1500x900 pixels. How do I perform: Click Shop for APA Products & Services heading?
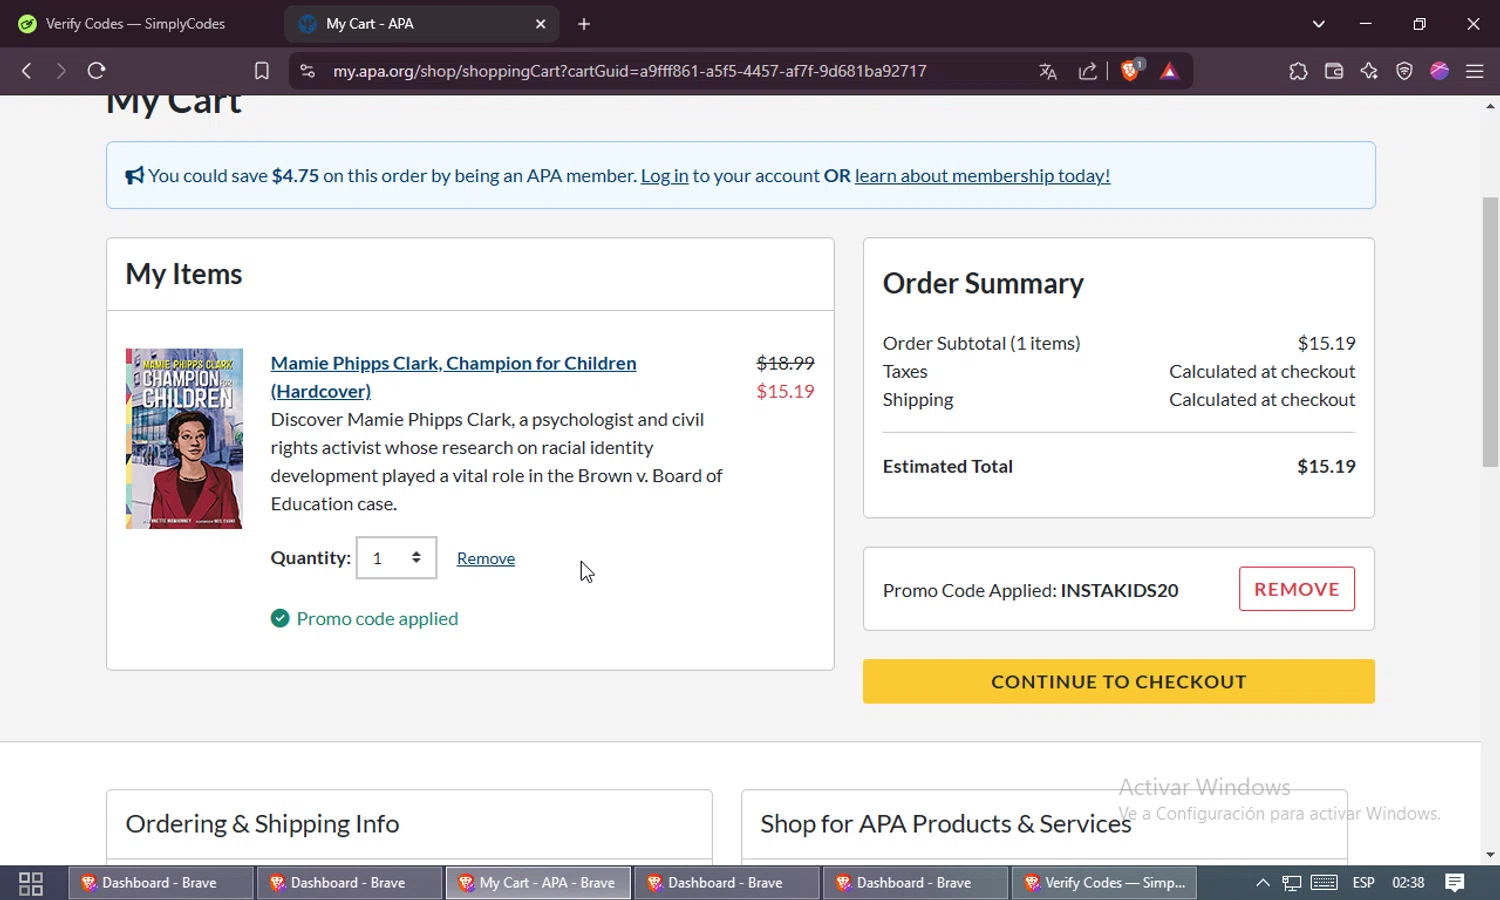[946, 824]
